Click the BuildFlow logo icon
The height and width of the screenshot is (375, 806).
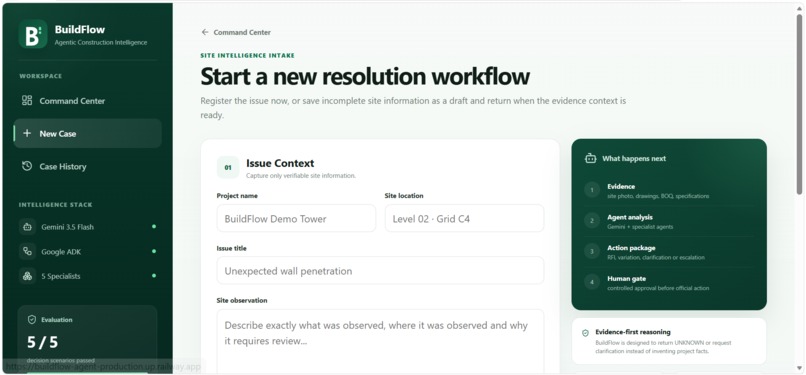33,34
